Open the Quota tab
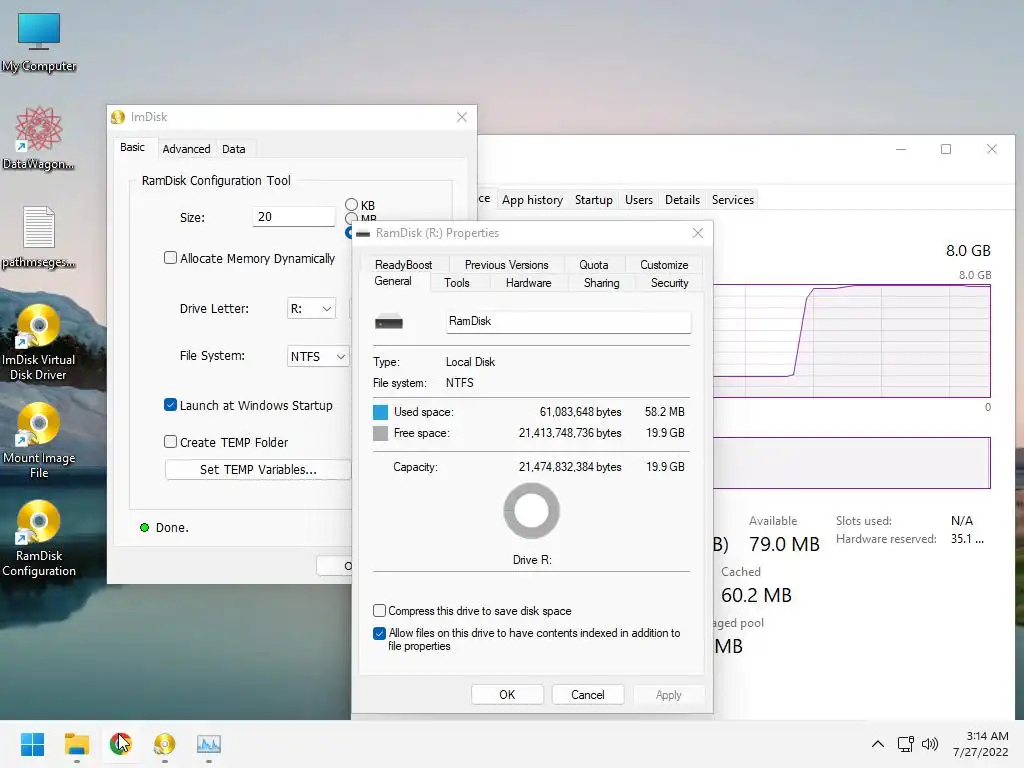Screen dimensions: 1024x768 pos(593,264)
